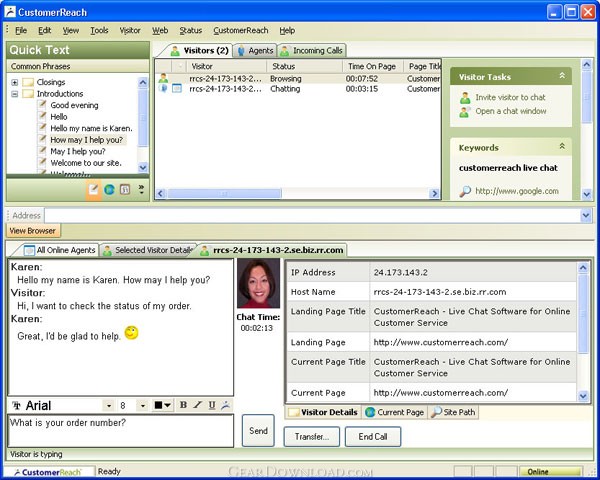
Task: Click the visitors list horizontal scrollbar thumb
Action: tap(225, 194)
